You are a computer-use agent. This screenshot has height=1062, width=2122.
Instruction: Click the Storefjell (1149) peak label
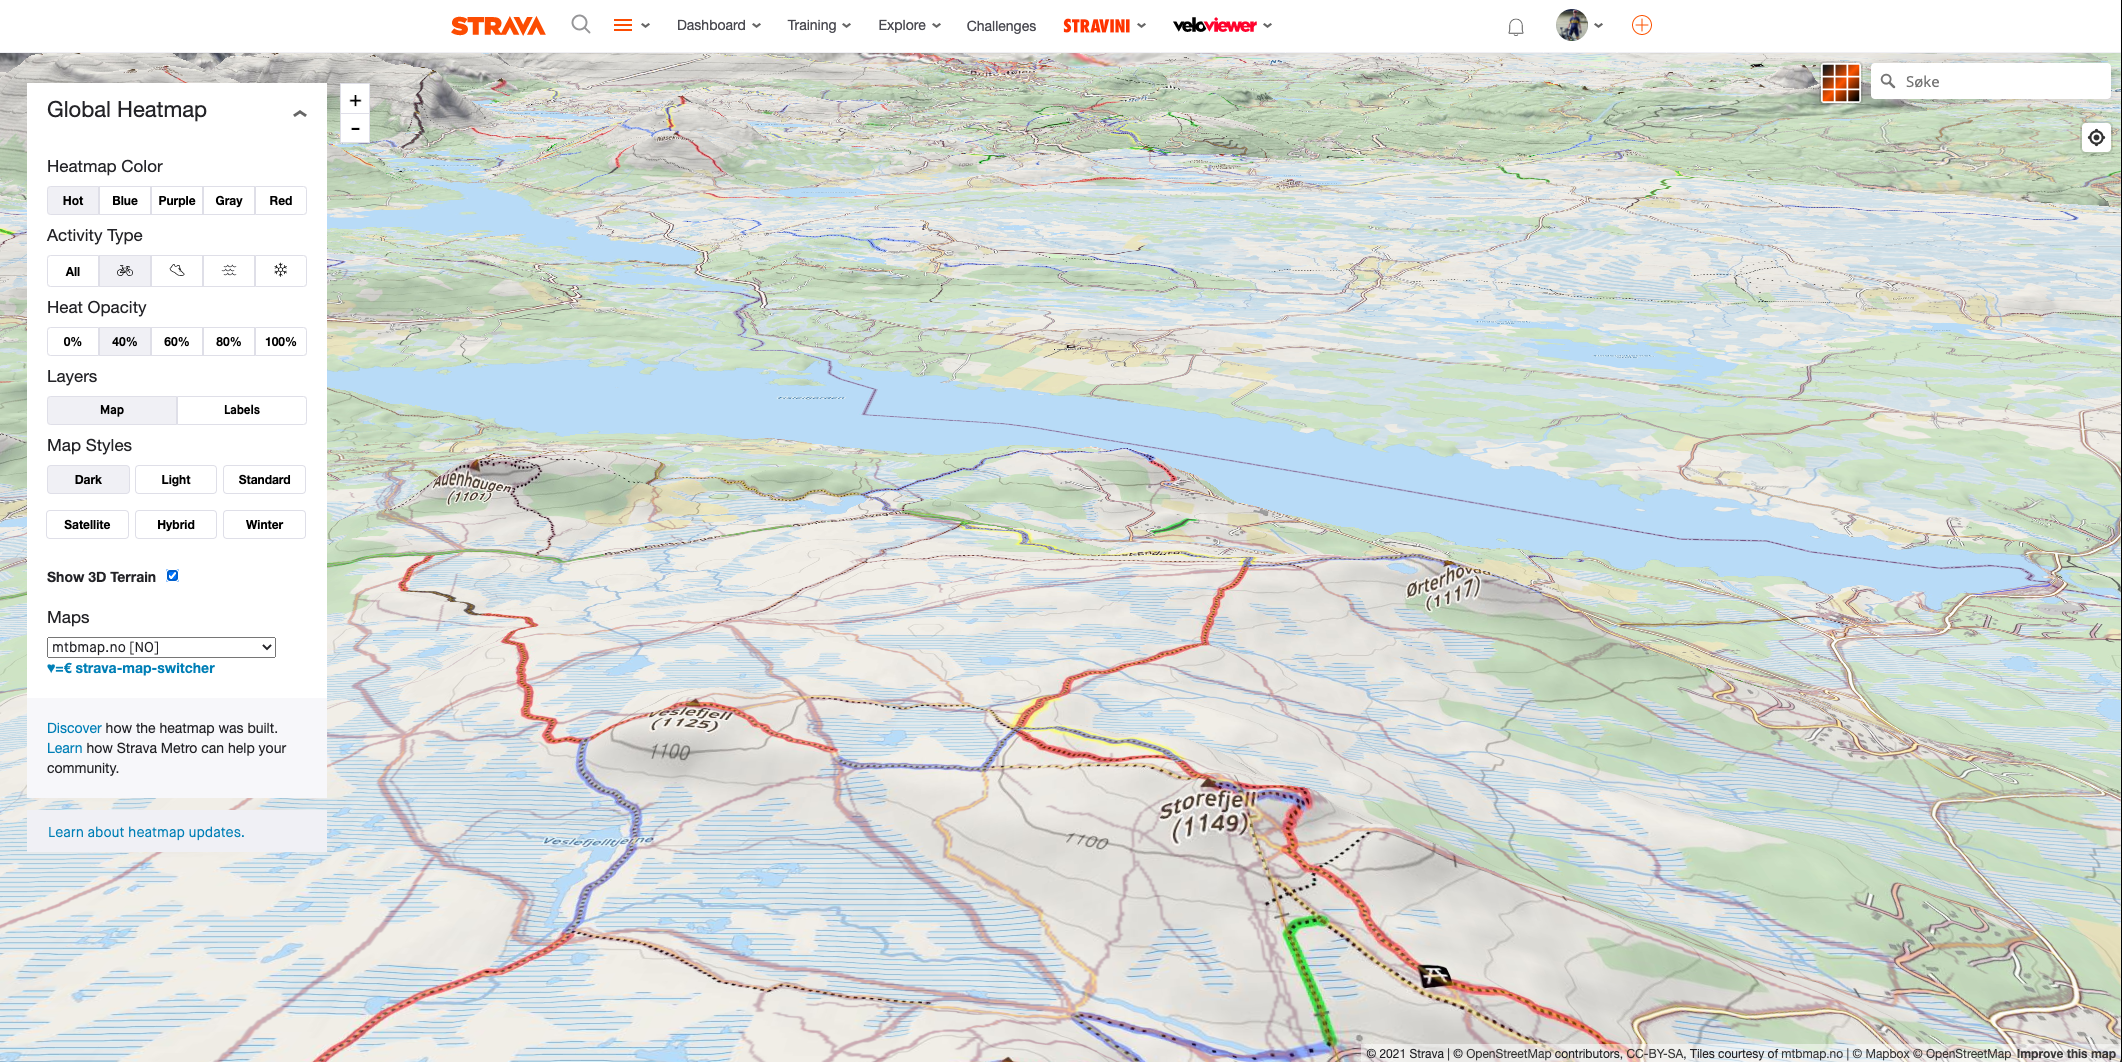pyautogui.click(x=1207, y=813)
